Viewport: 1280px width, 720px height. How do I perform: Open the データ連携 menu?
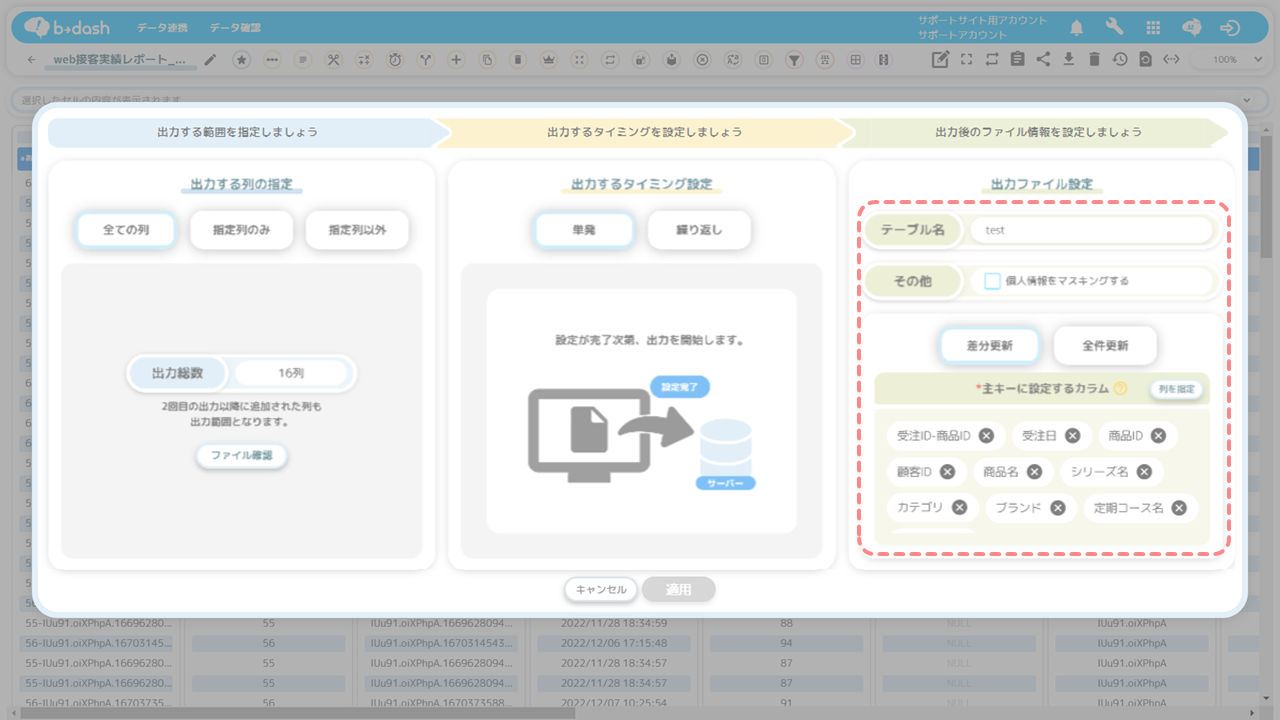[x=162, y=27]
